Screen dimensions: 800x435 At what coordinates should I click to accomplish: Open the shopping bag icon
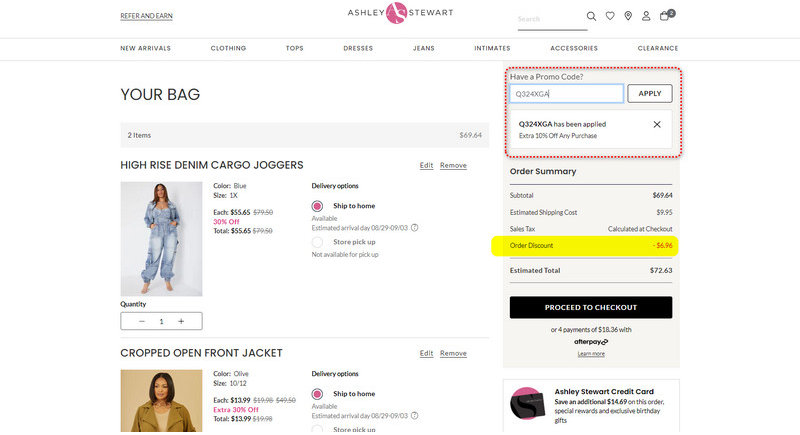665,16
